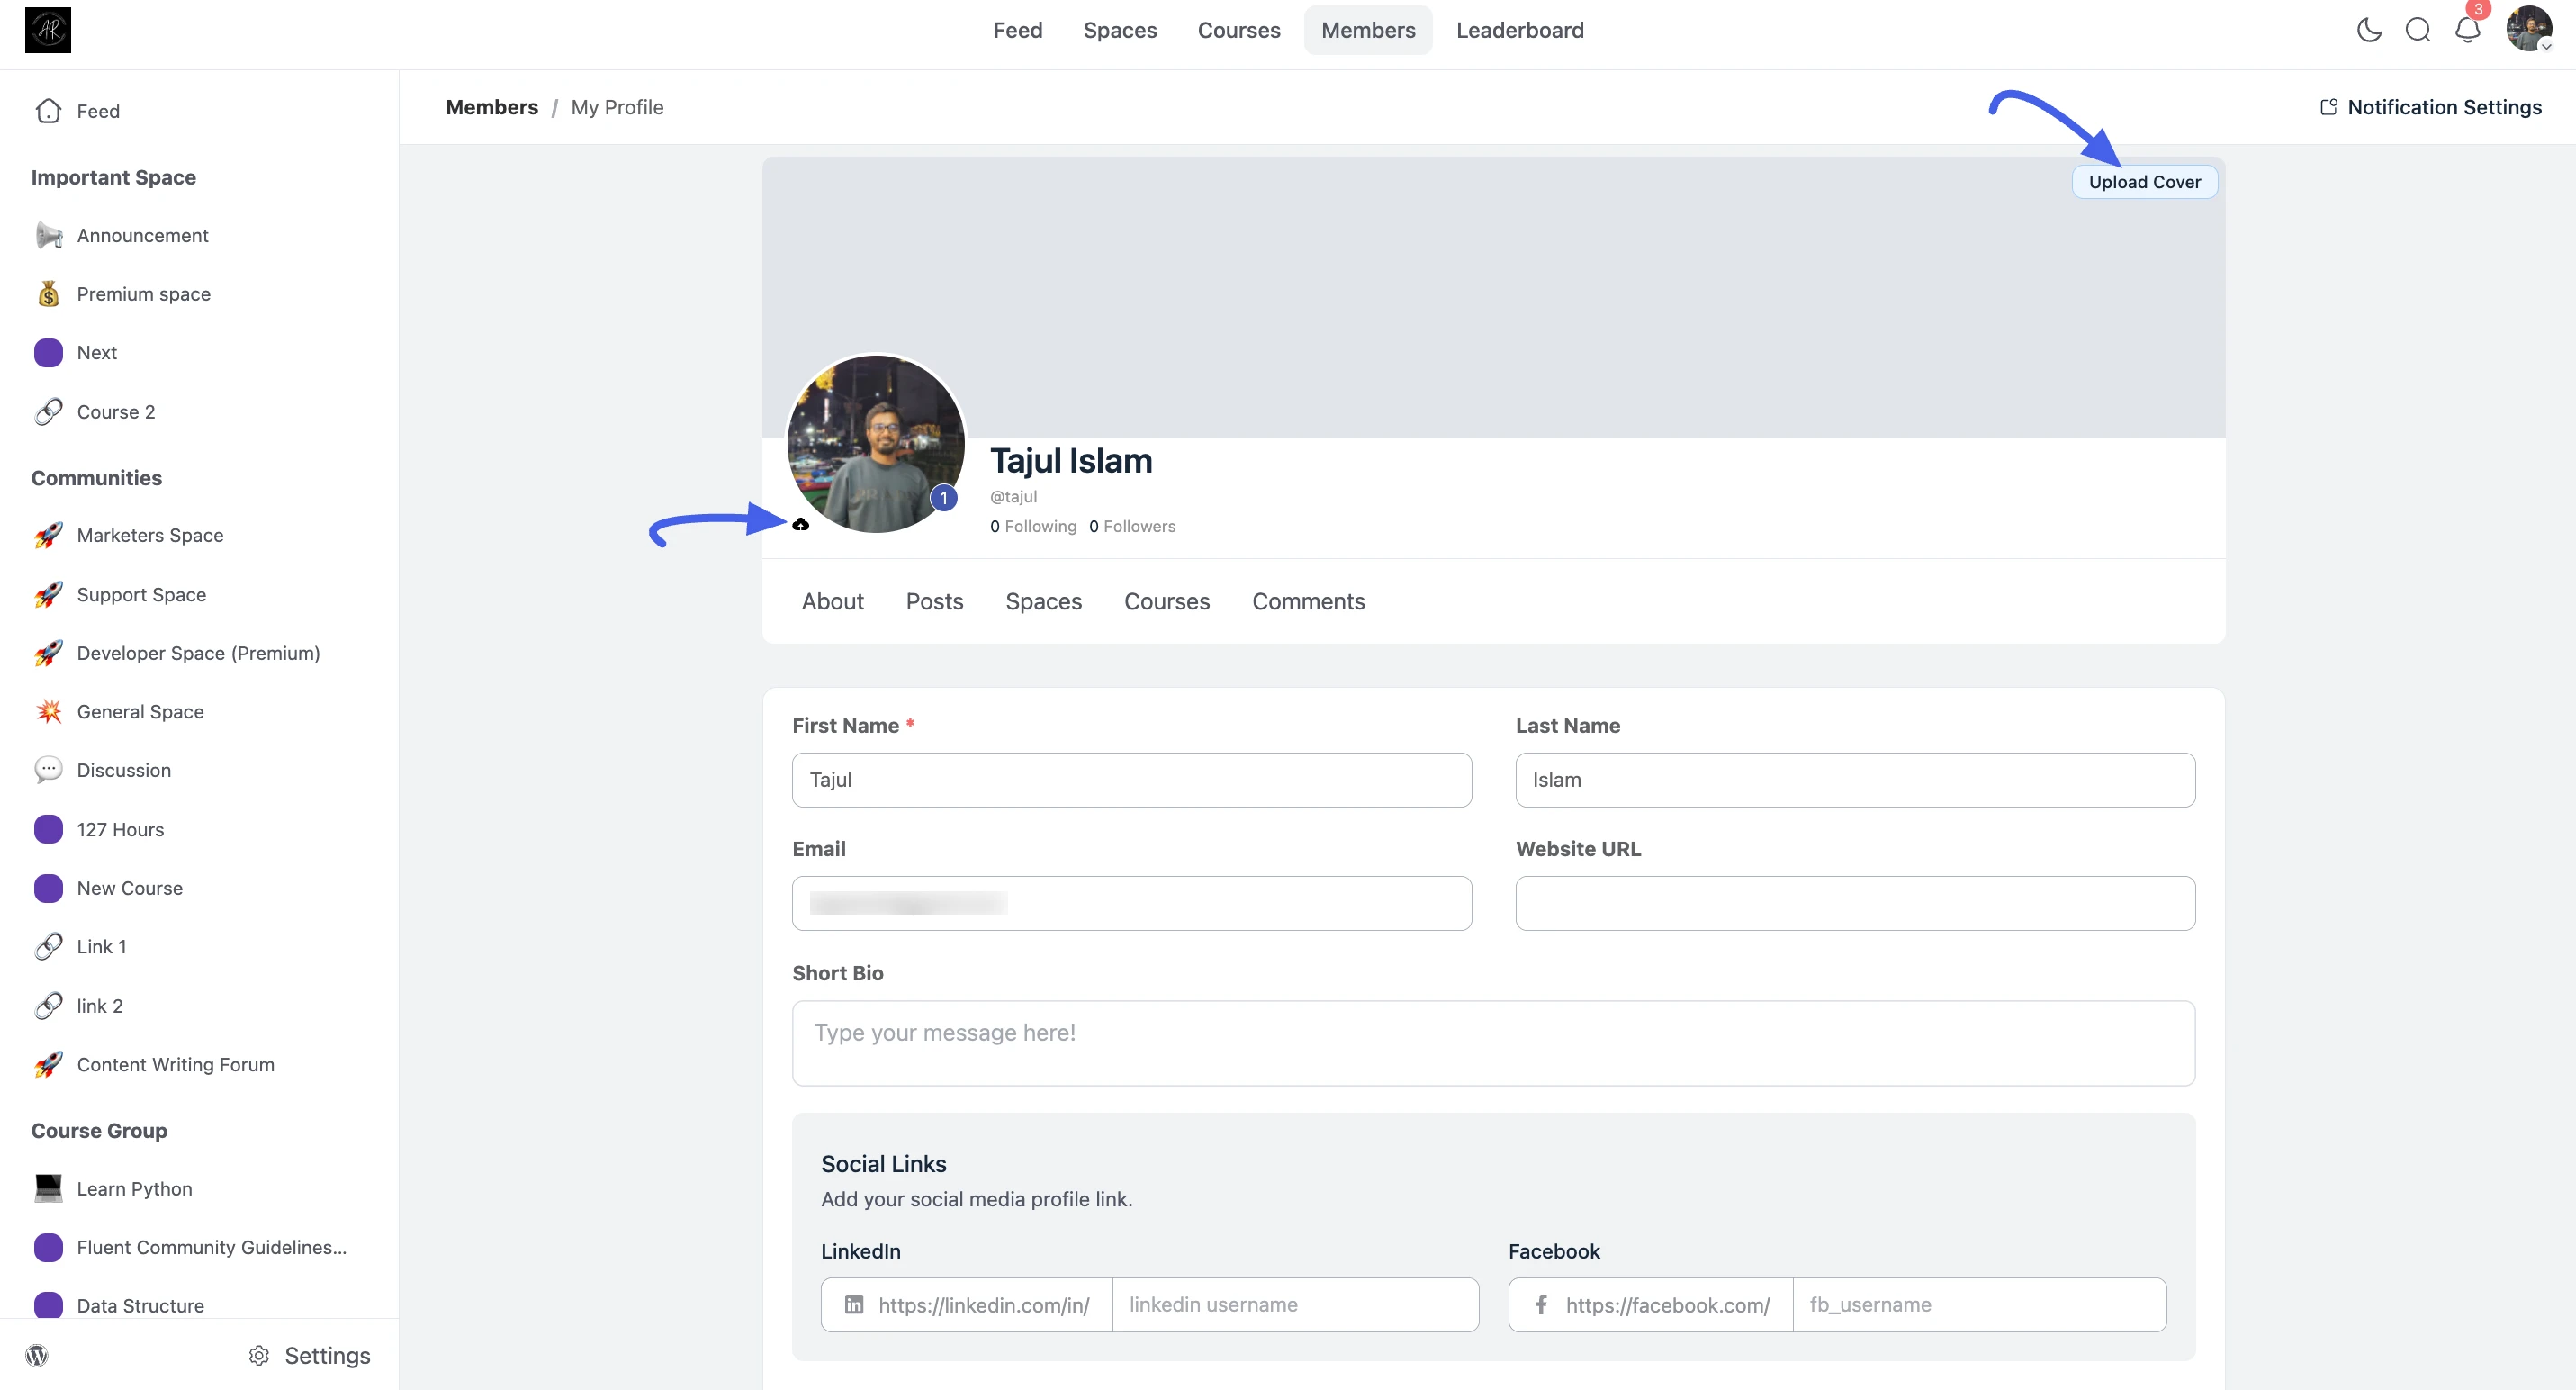Viewport: 2576px width, 1390px height.
Task: Click the Last Name input field
Action: pyautogui.click(x=1855, y=780)
